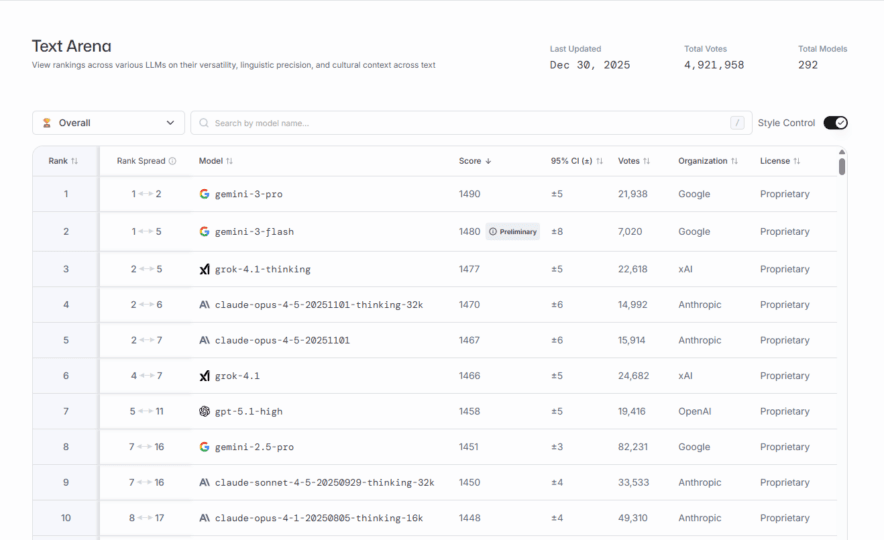Image resolution: width=884 pixels, height=540 pixels.
Task: Sort by 95% CI column icon
Action: pyautogui.click(x=600, y=161)
